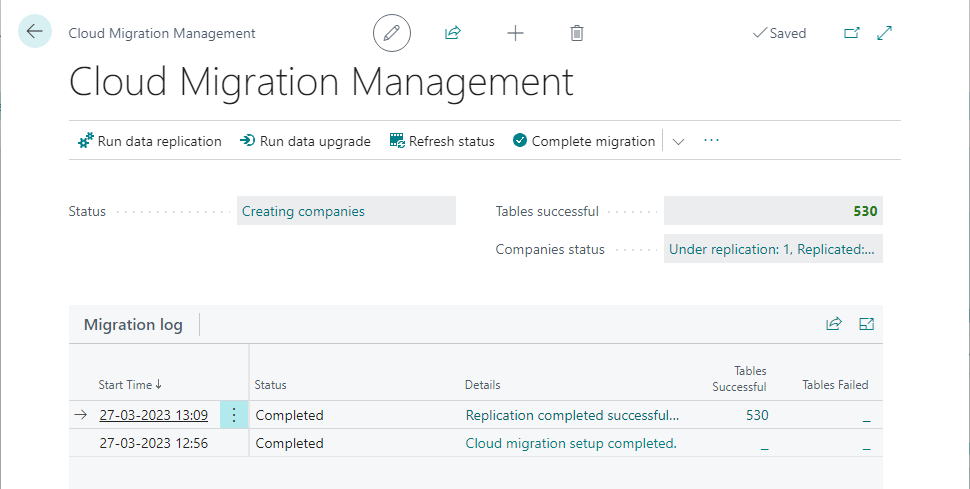Click Tables Failed value in 13:09 row
The height and width of the screenshot is (489, 970).
[x=866, y=415]
